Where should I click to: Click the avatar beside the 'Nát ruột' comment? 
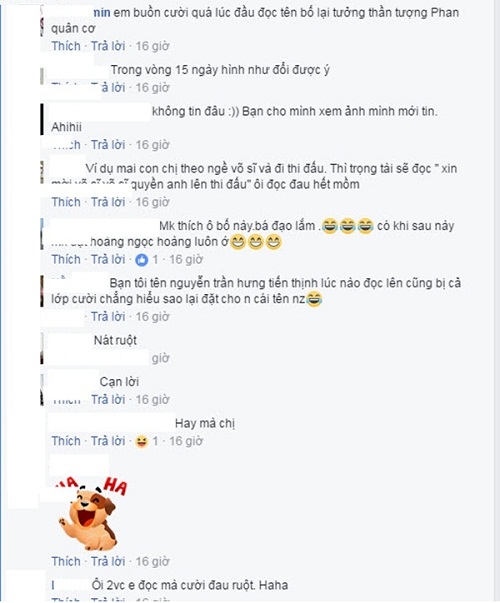[x=42, y=349]
